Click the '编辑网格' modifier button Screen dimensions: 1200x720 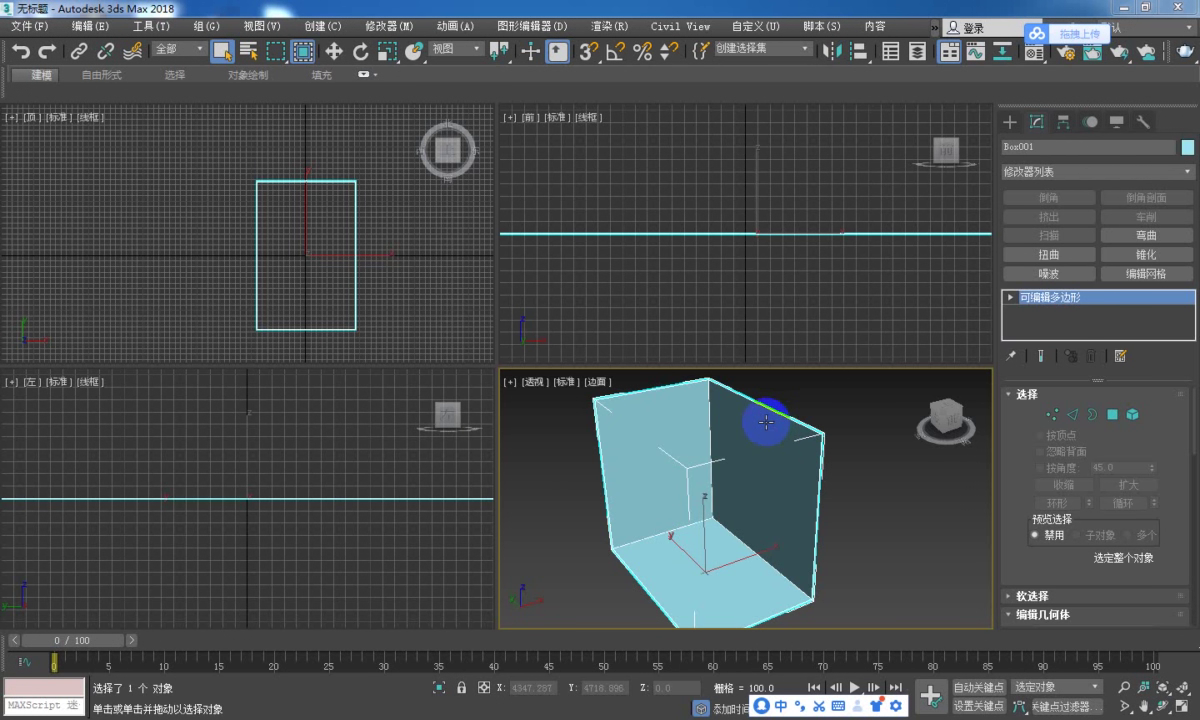(x=1146, y=274)
